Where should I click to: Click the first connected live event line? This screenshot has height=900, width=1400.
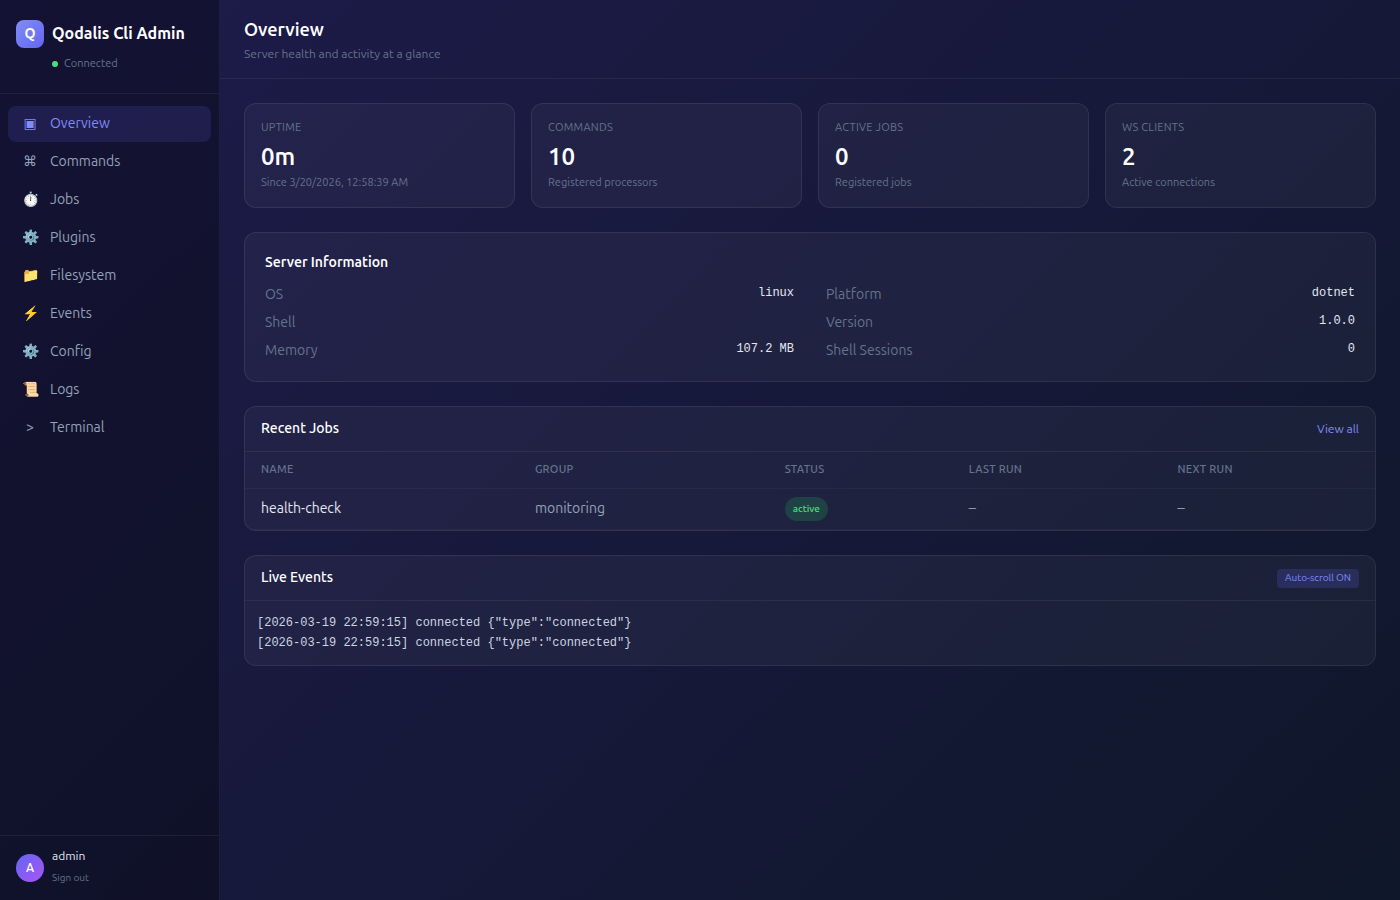444,622
